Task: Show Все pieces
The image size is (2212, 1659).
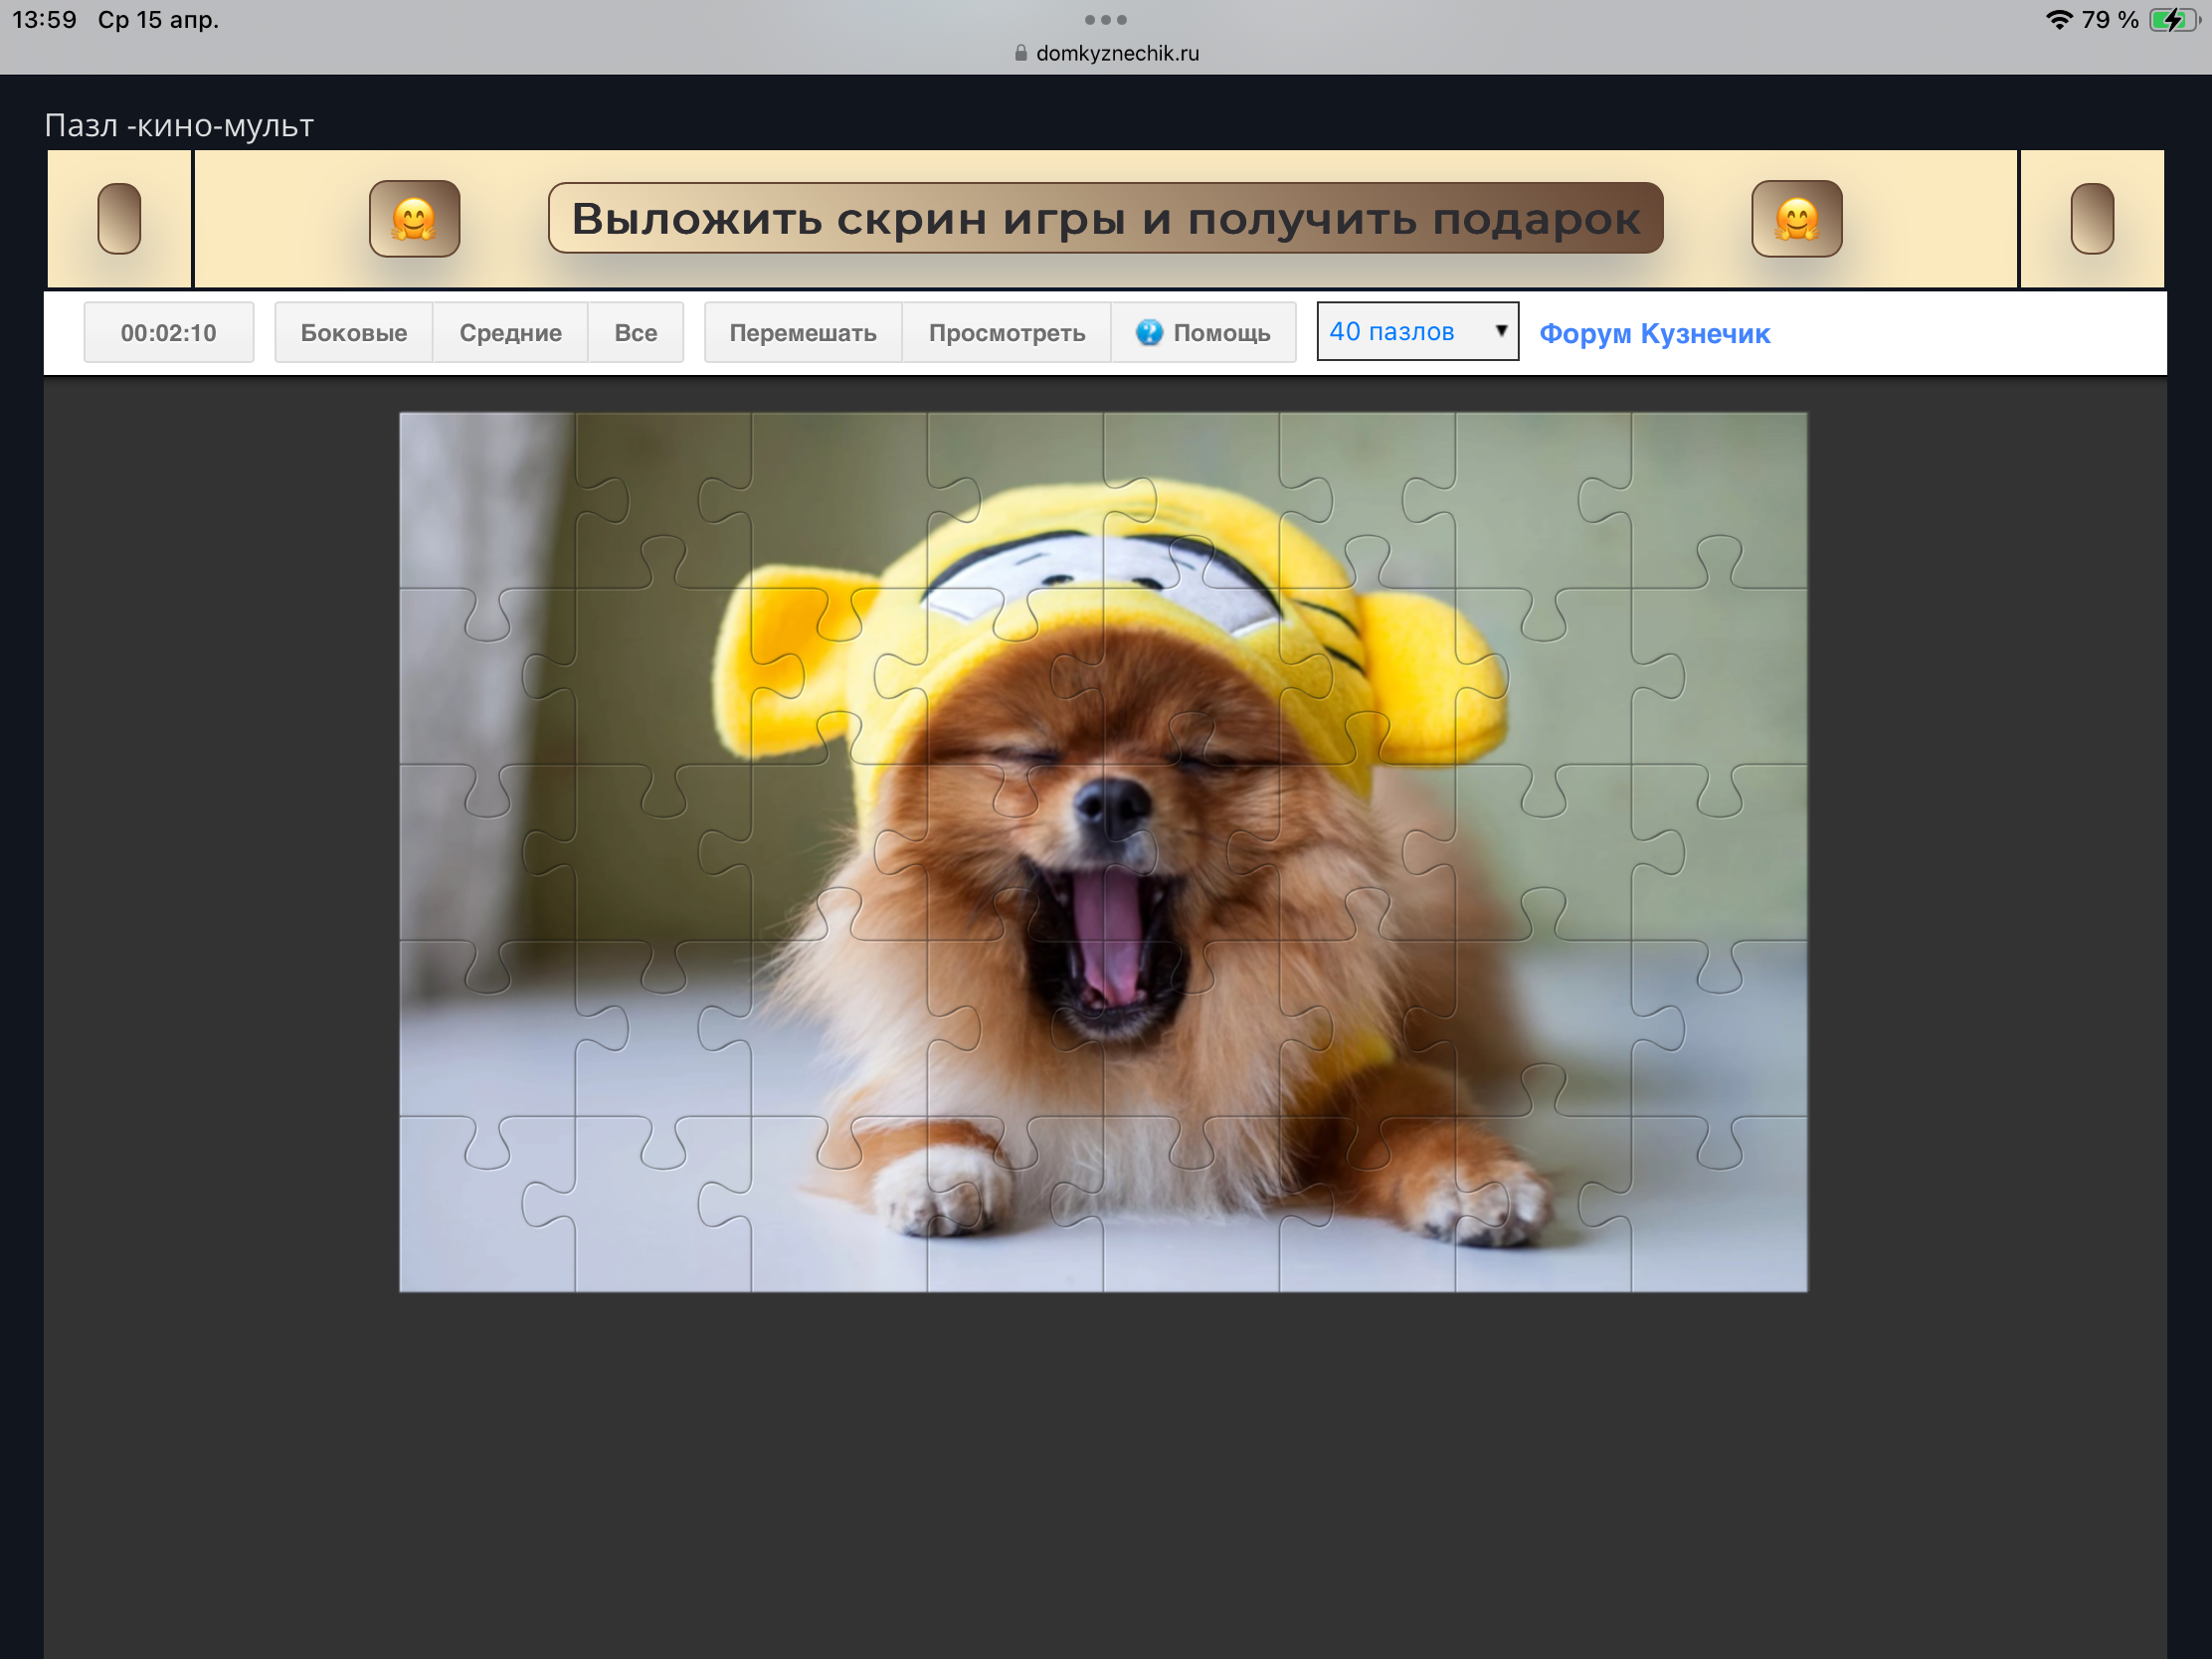Action: (635, 332)
